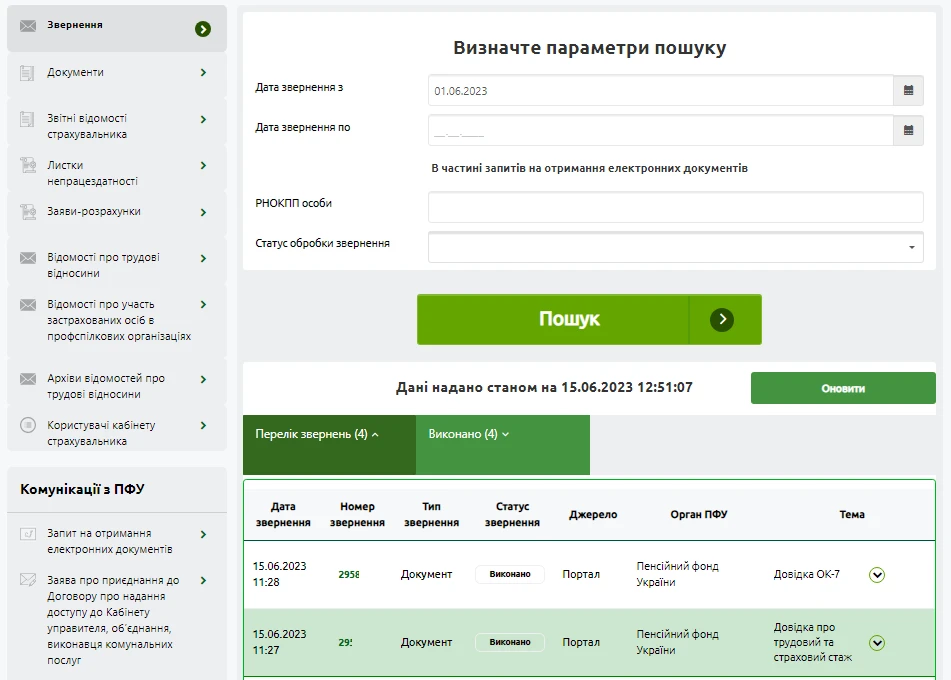The height and width of the screenshot is (680, 951).
Task: Click icon next to Користувачі кабінету страхувальника
Action: [28, 426]
